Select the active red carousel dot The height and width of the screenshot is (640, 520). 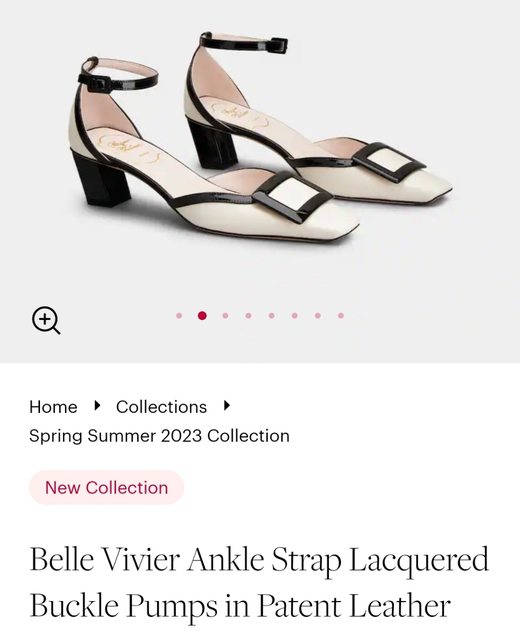pos(202,316)
